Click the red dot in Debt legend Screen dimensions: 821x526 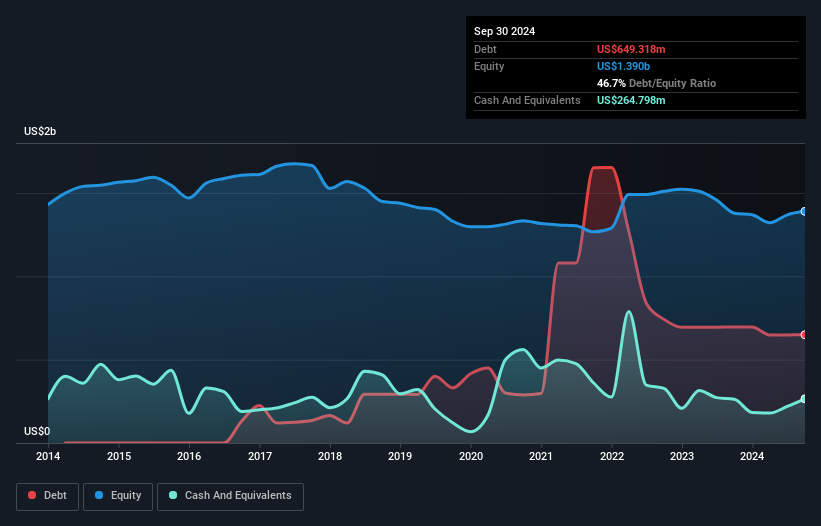click(33, 496)
